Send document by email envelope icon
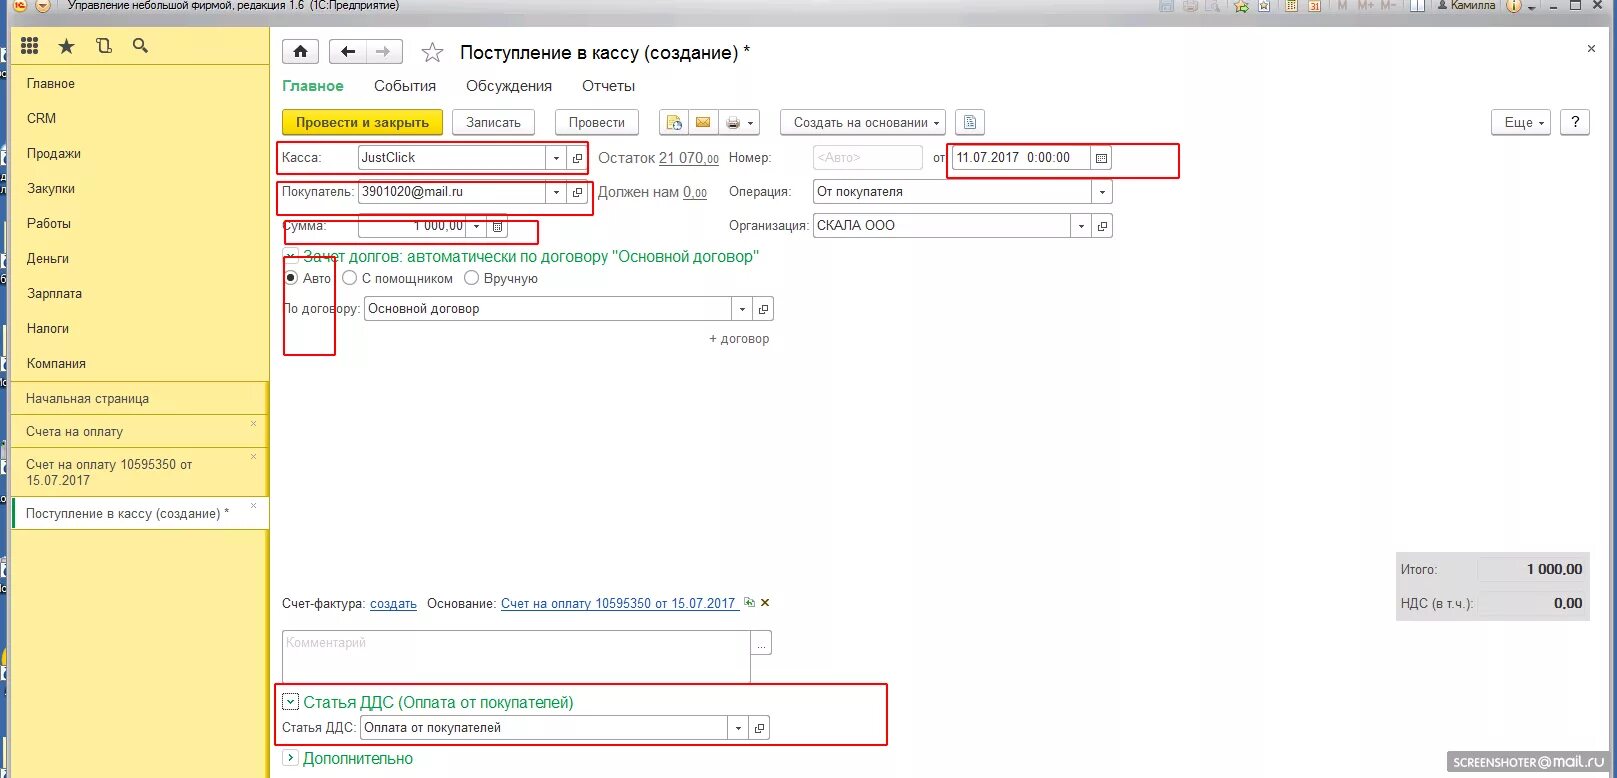This screenshot has height=778, width=1617. 703,122
